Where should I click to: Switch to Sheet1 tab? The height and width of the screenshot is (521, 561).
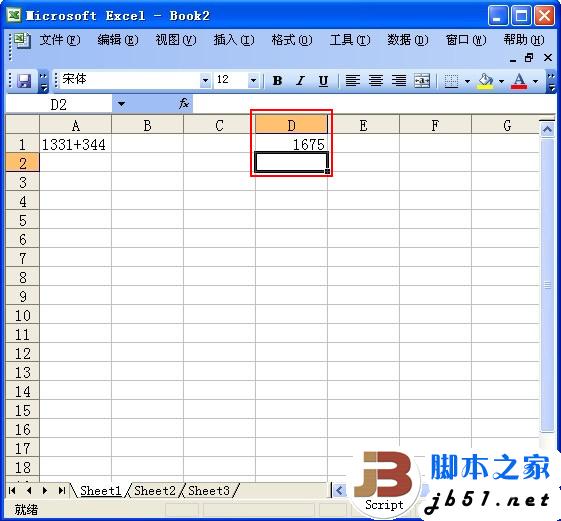101,491
